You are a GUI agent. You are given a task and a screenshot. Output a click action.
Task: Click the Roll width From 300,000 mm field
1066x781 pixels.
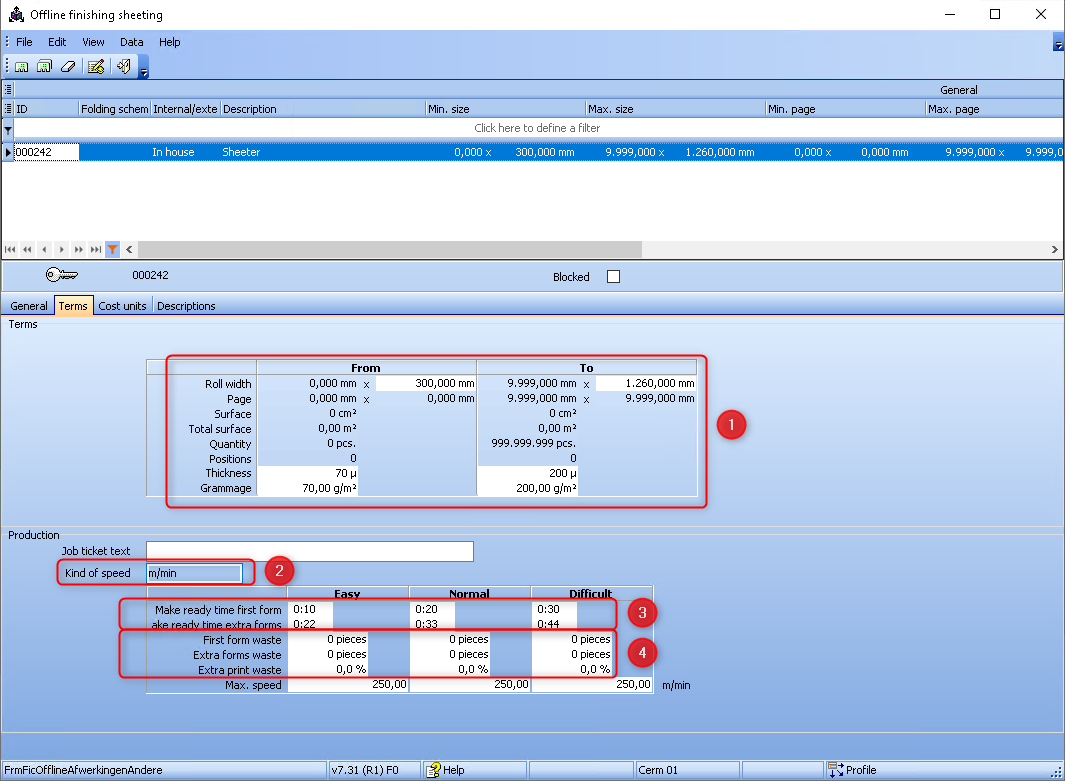(426, 383)
